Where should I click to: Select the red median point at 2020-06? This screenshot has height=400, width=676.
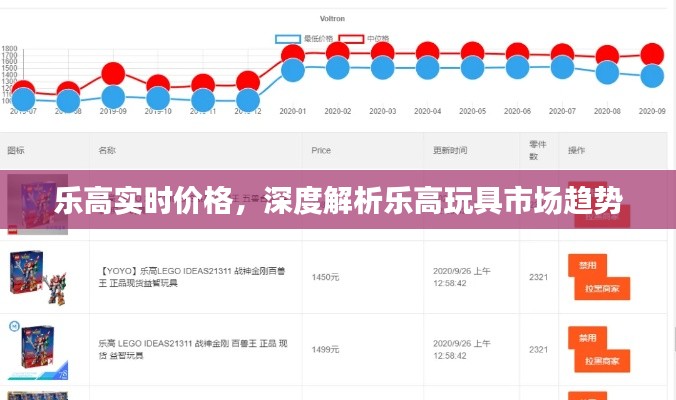[517, 51]
